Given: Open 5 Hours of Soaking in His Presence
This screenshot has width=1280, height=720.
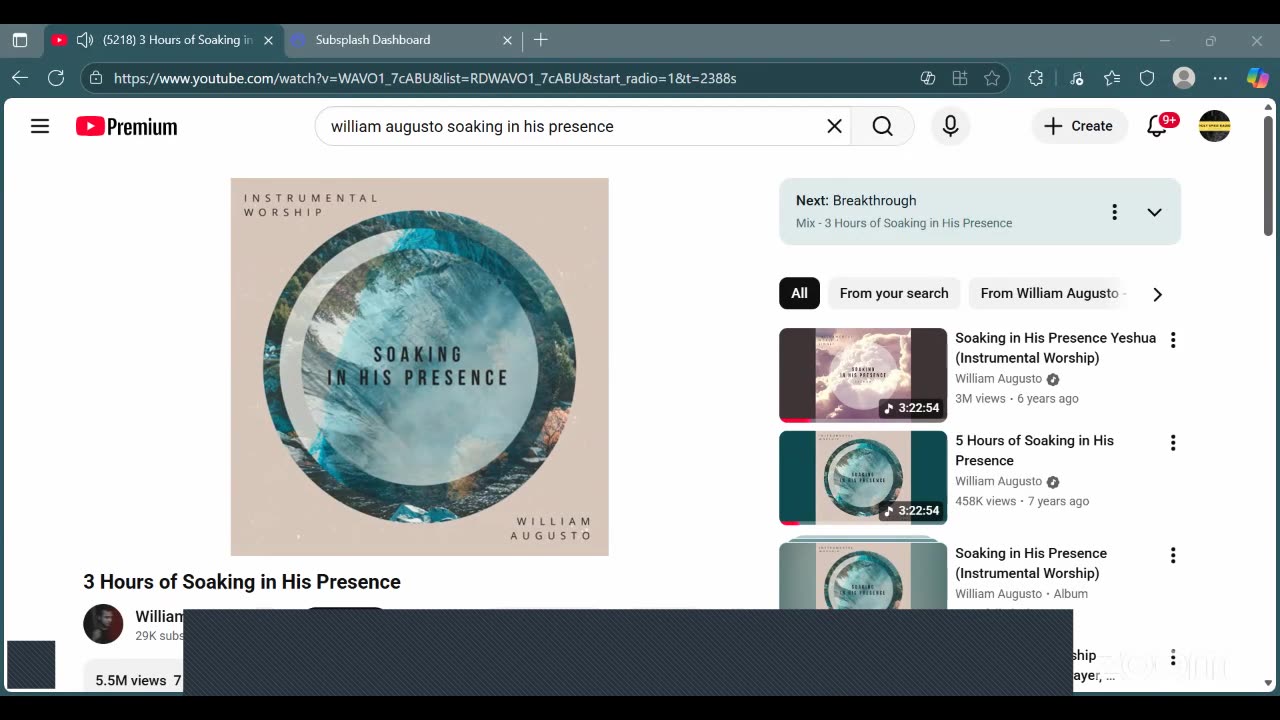Looking at the screenshot, I should 1034,450.
